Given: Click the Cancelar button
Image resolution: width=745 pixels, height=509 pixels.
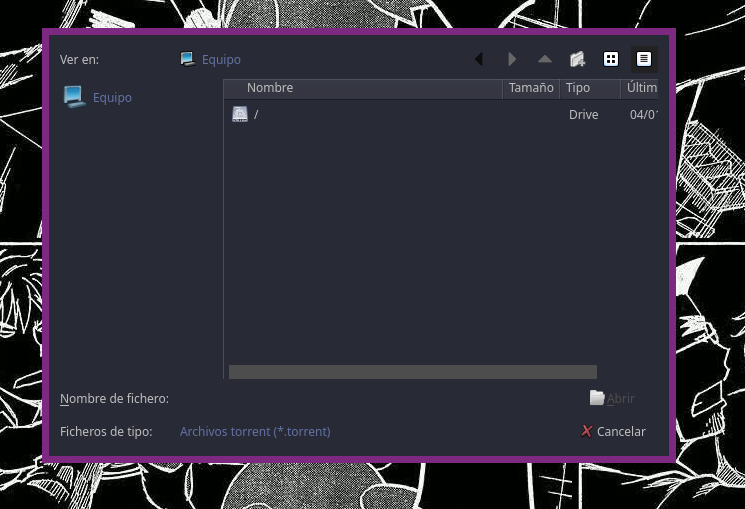Looking at the screenshot, I should coord(612,432).
